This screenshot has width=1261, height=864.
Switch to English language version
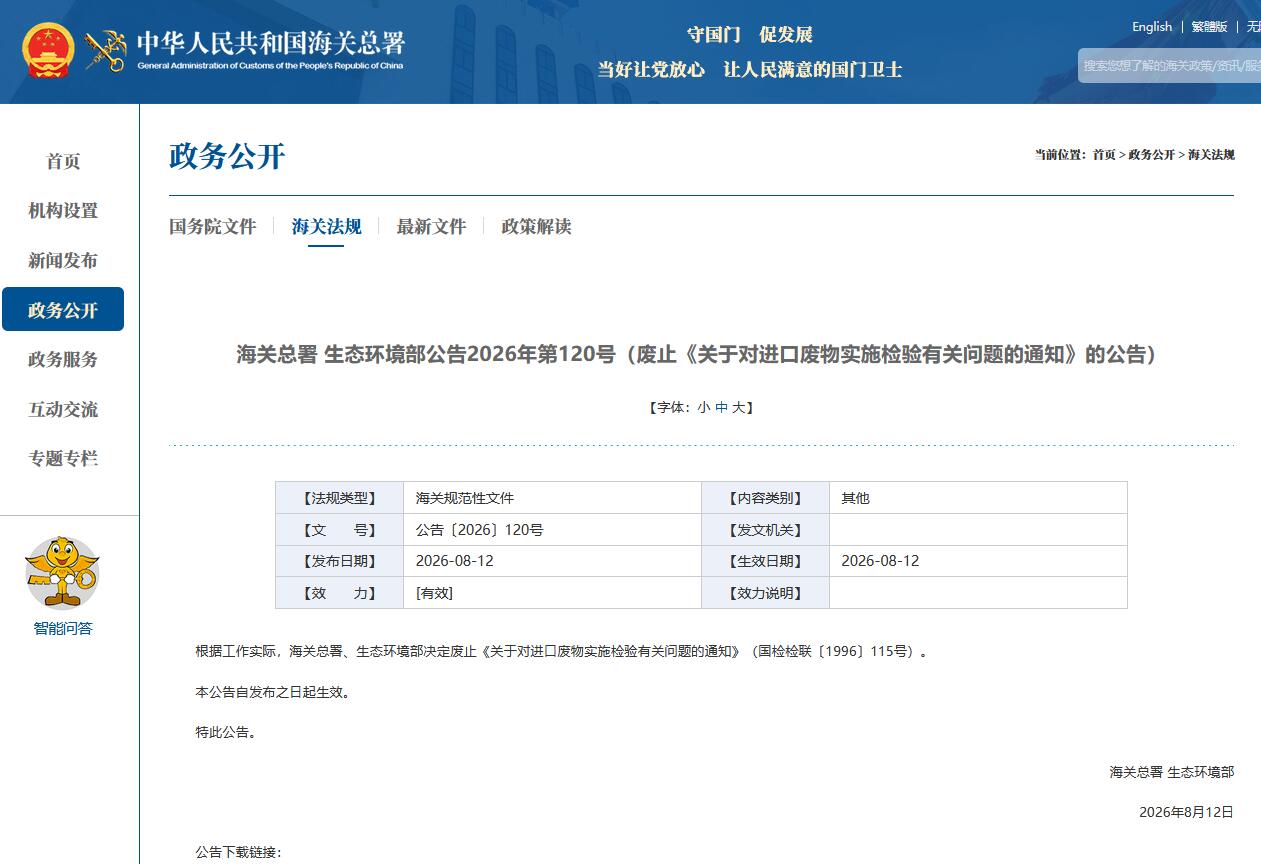1152,27
